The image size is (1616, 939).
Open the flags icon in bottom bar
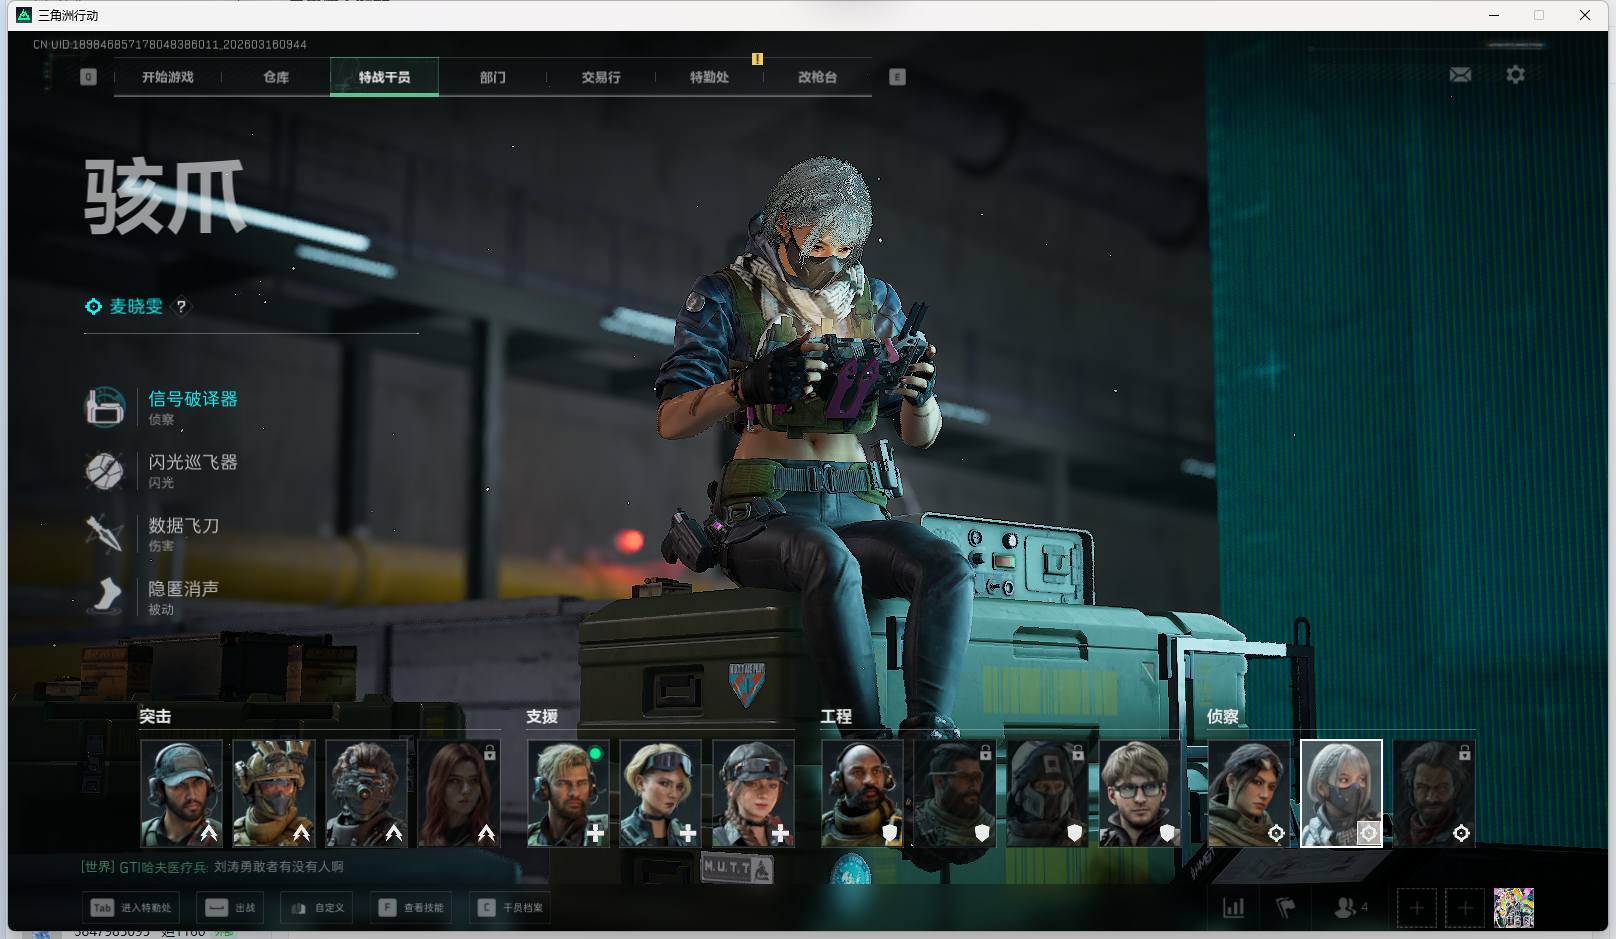coord(1286,908)
